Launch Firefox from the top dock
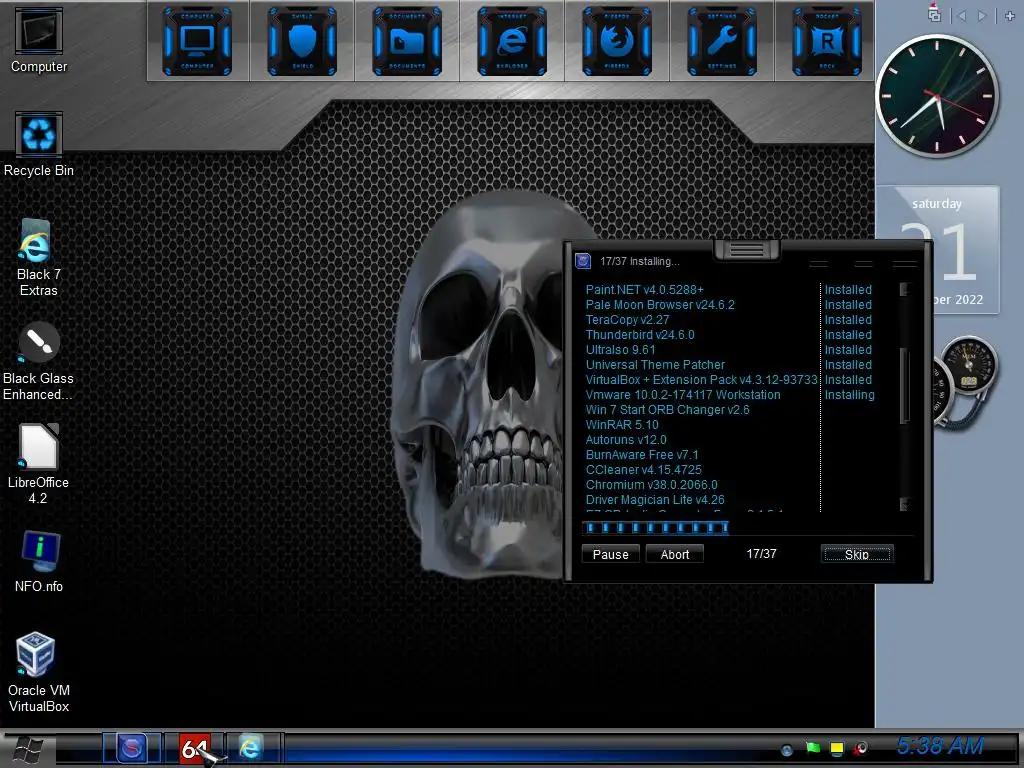 click(617, 41)
